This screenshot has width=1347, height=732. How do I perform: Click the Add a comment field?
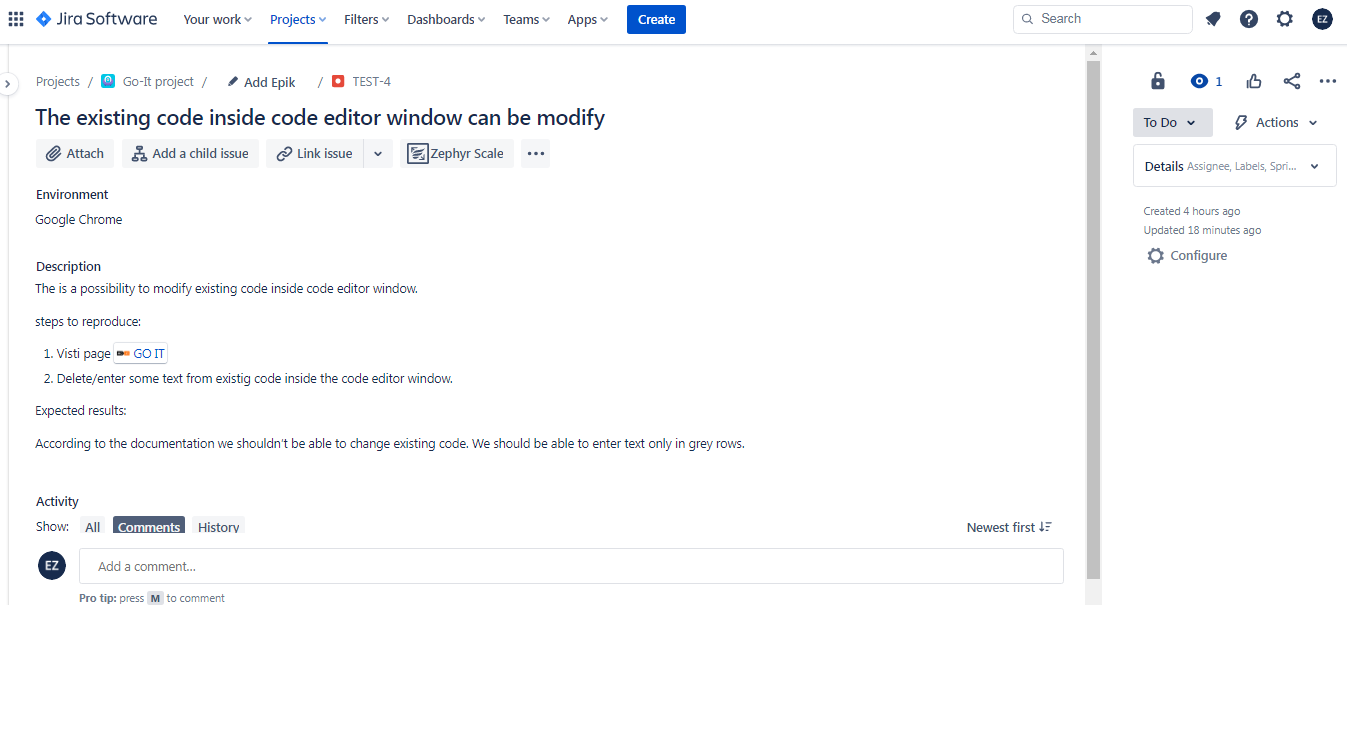pos(570,565)
